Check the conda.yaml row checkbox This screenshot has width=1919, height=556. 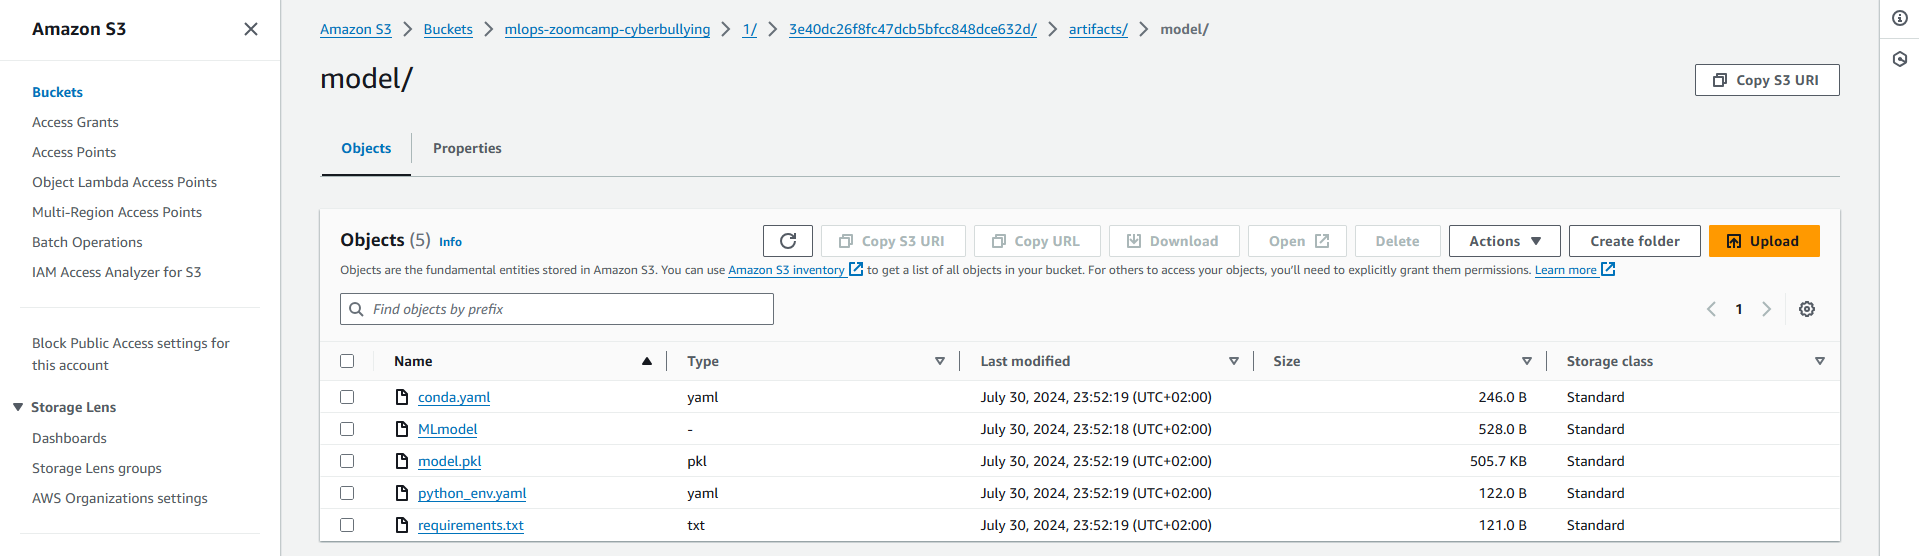tap(347, 397)
